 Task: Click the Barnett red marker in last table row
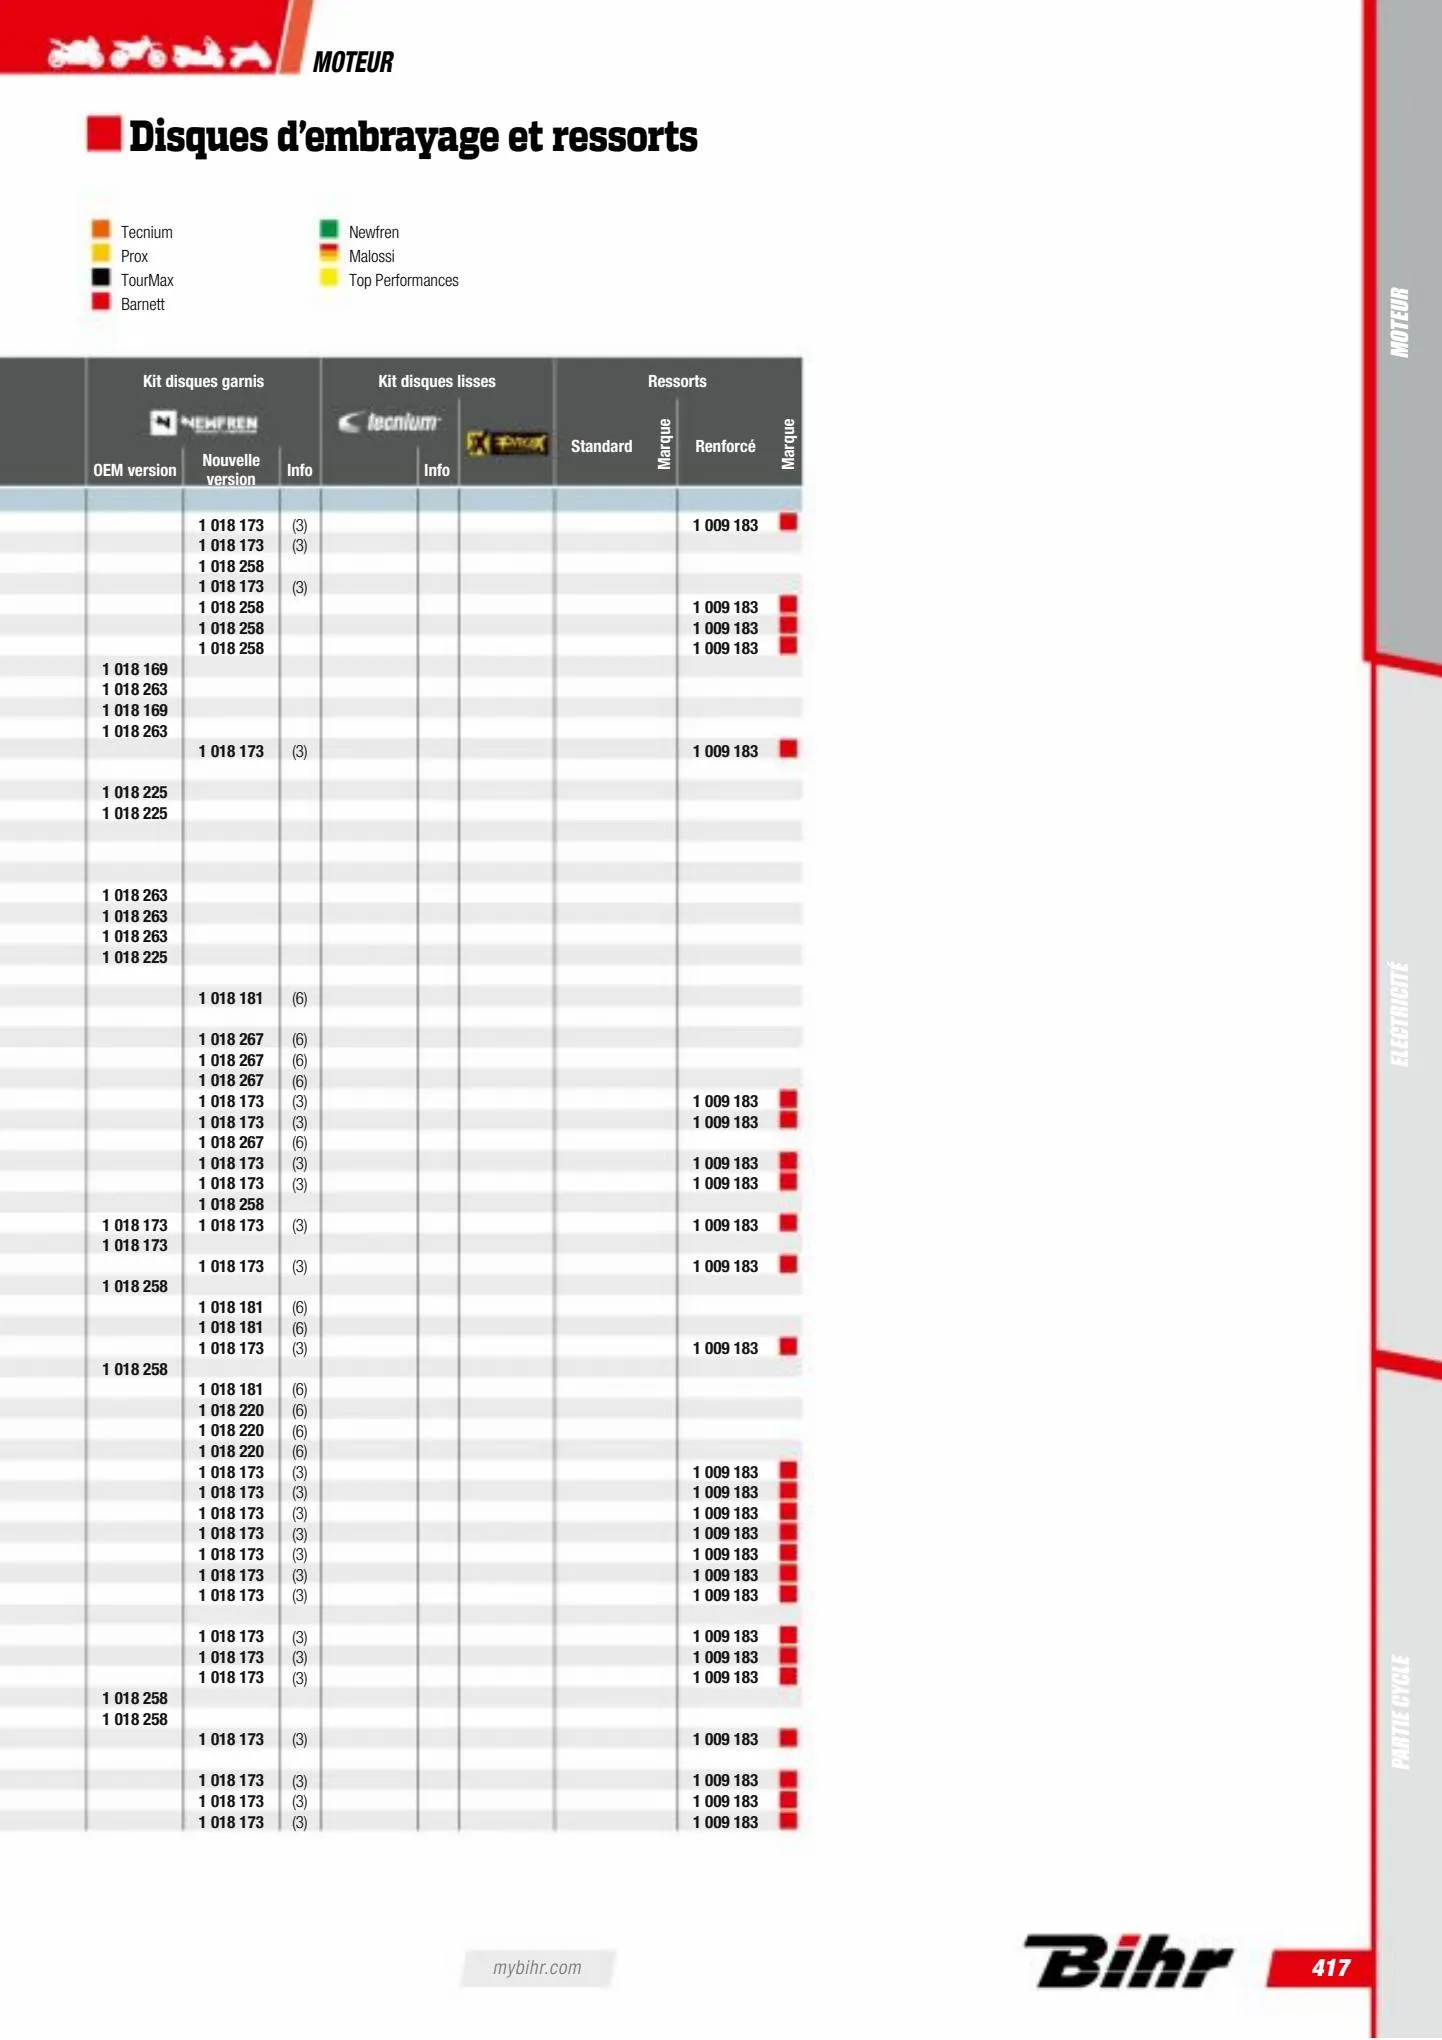click(x=788, y=1820)
